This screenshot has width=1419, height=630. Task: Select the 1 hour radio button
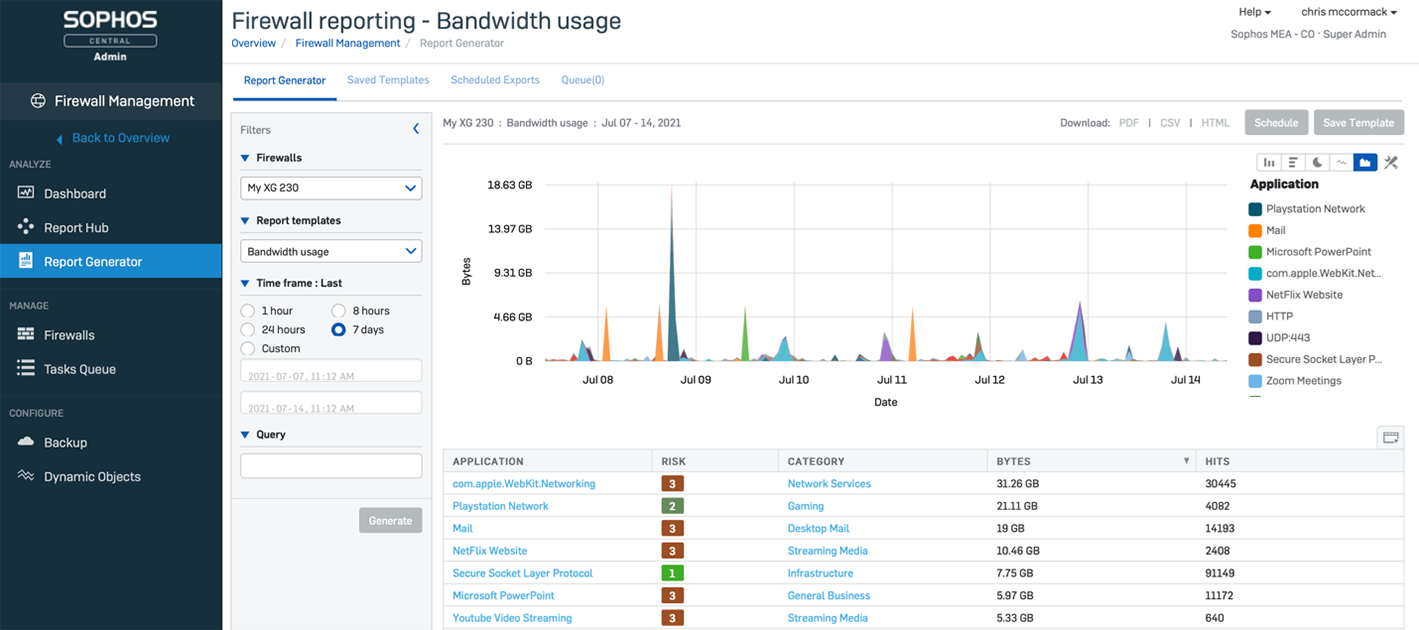[x=246, y=310]
